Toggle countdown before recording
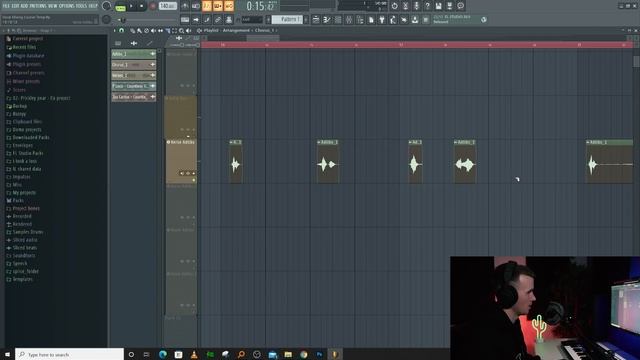This screenshot has height=360, width=640. point(207,6)
